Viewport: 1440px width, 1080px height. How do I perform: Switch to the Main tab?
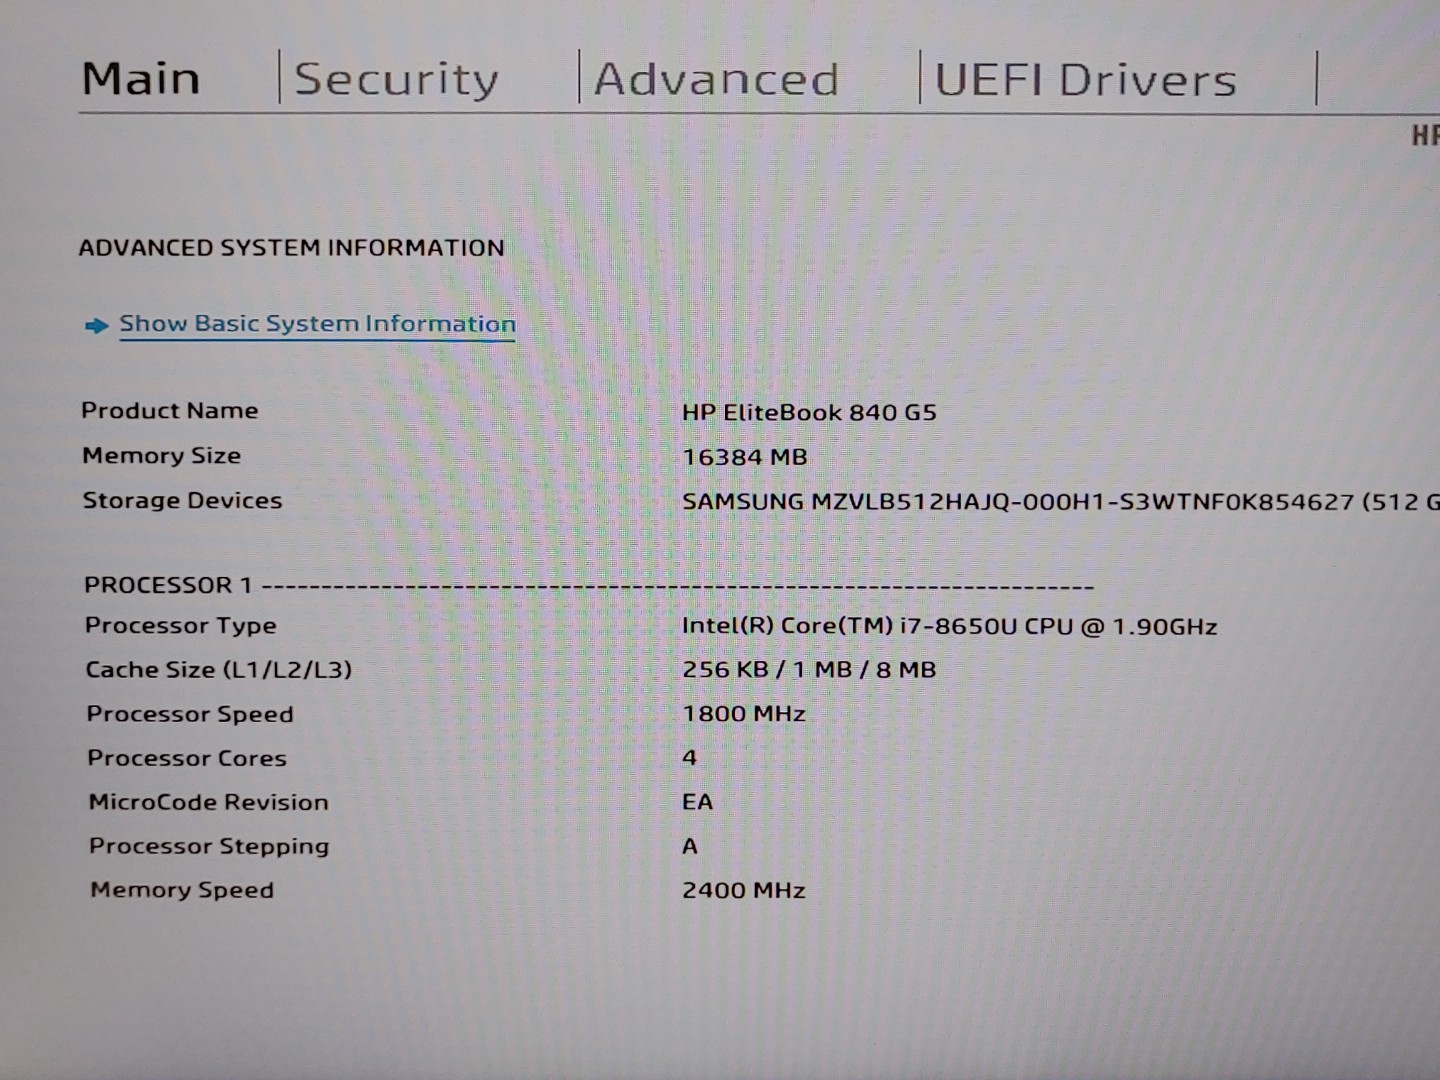[141, 79]
